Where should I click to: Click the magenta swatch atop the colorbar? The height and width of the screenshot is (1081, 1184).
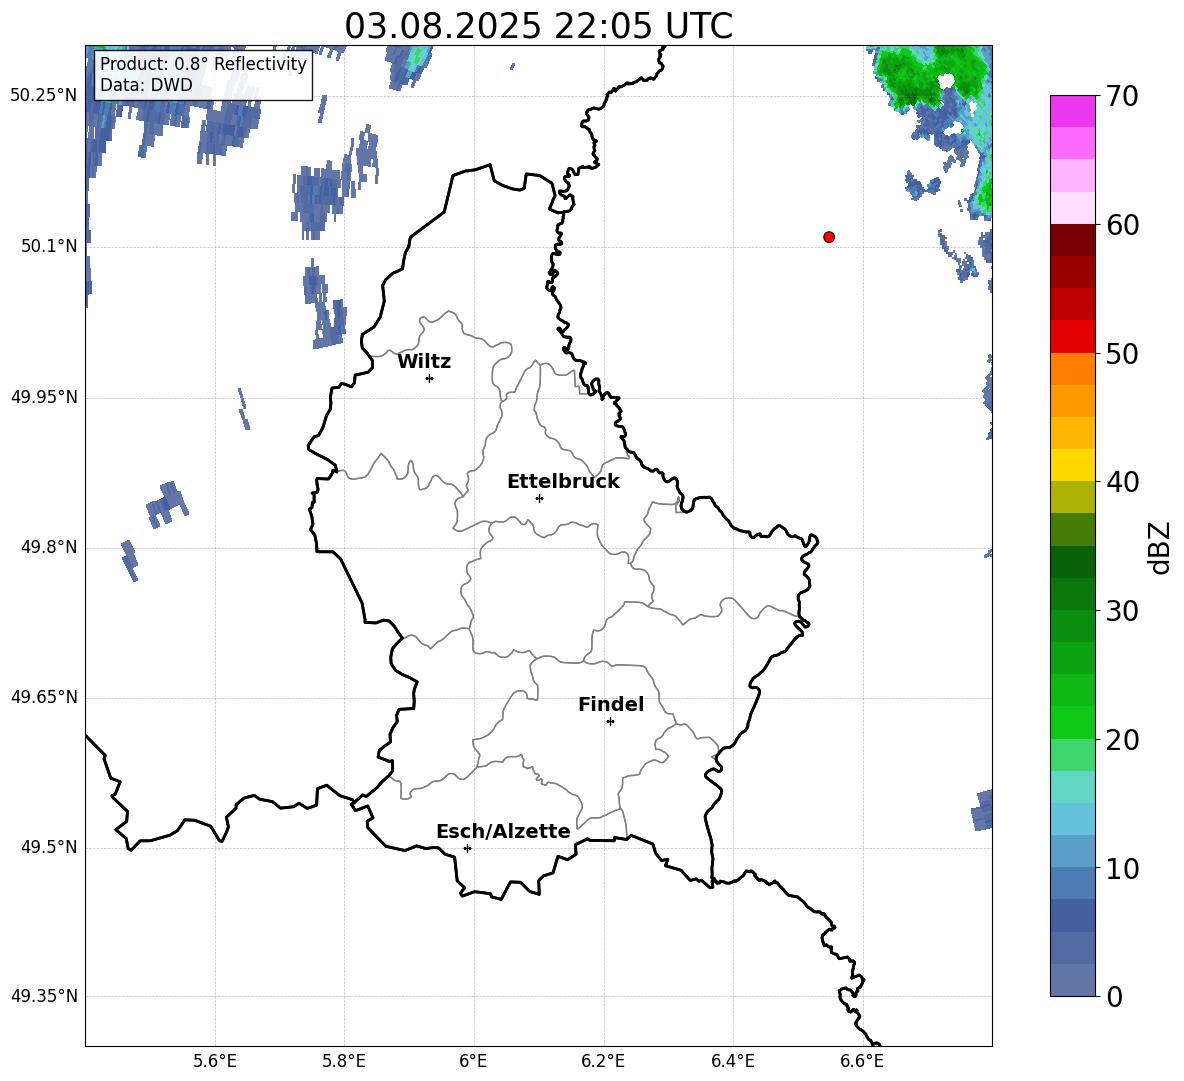[1073, 111]
